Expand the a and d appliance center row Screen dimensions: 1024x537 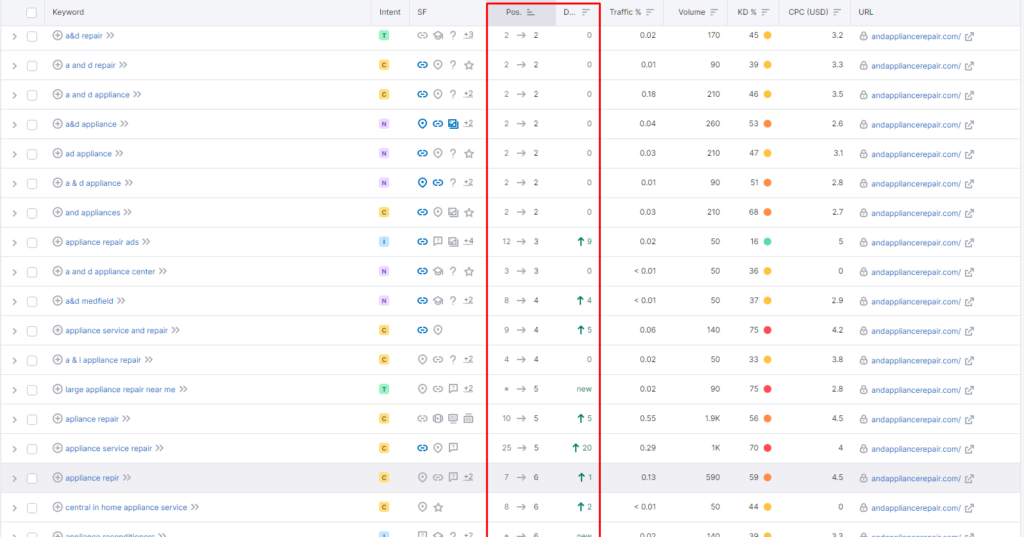pos(14,272)
